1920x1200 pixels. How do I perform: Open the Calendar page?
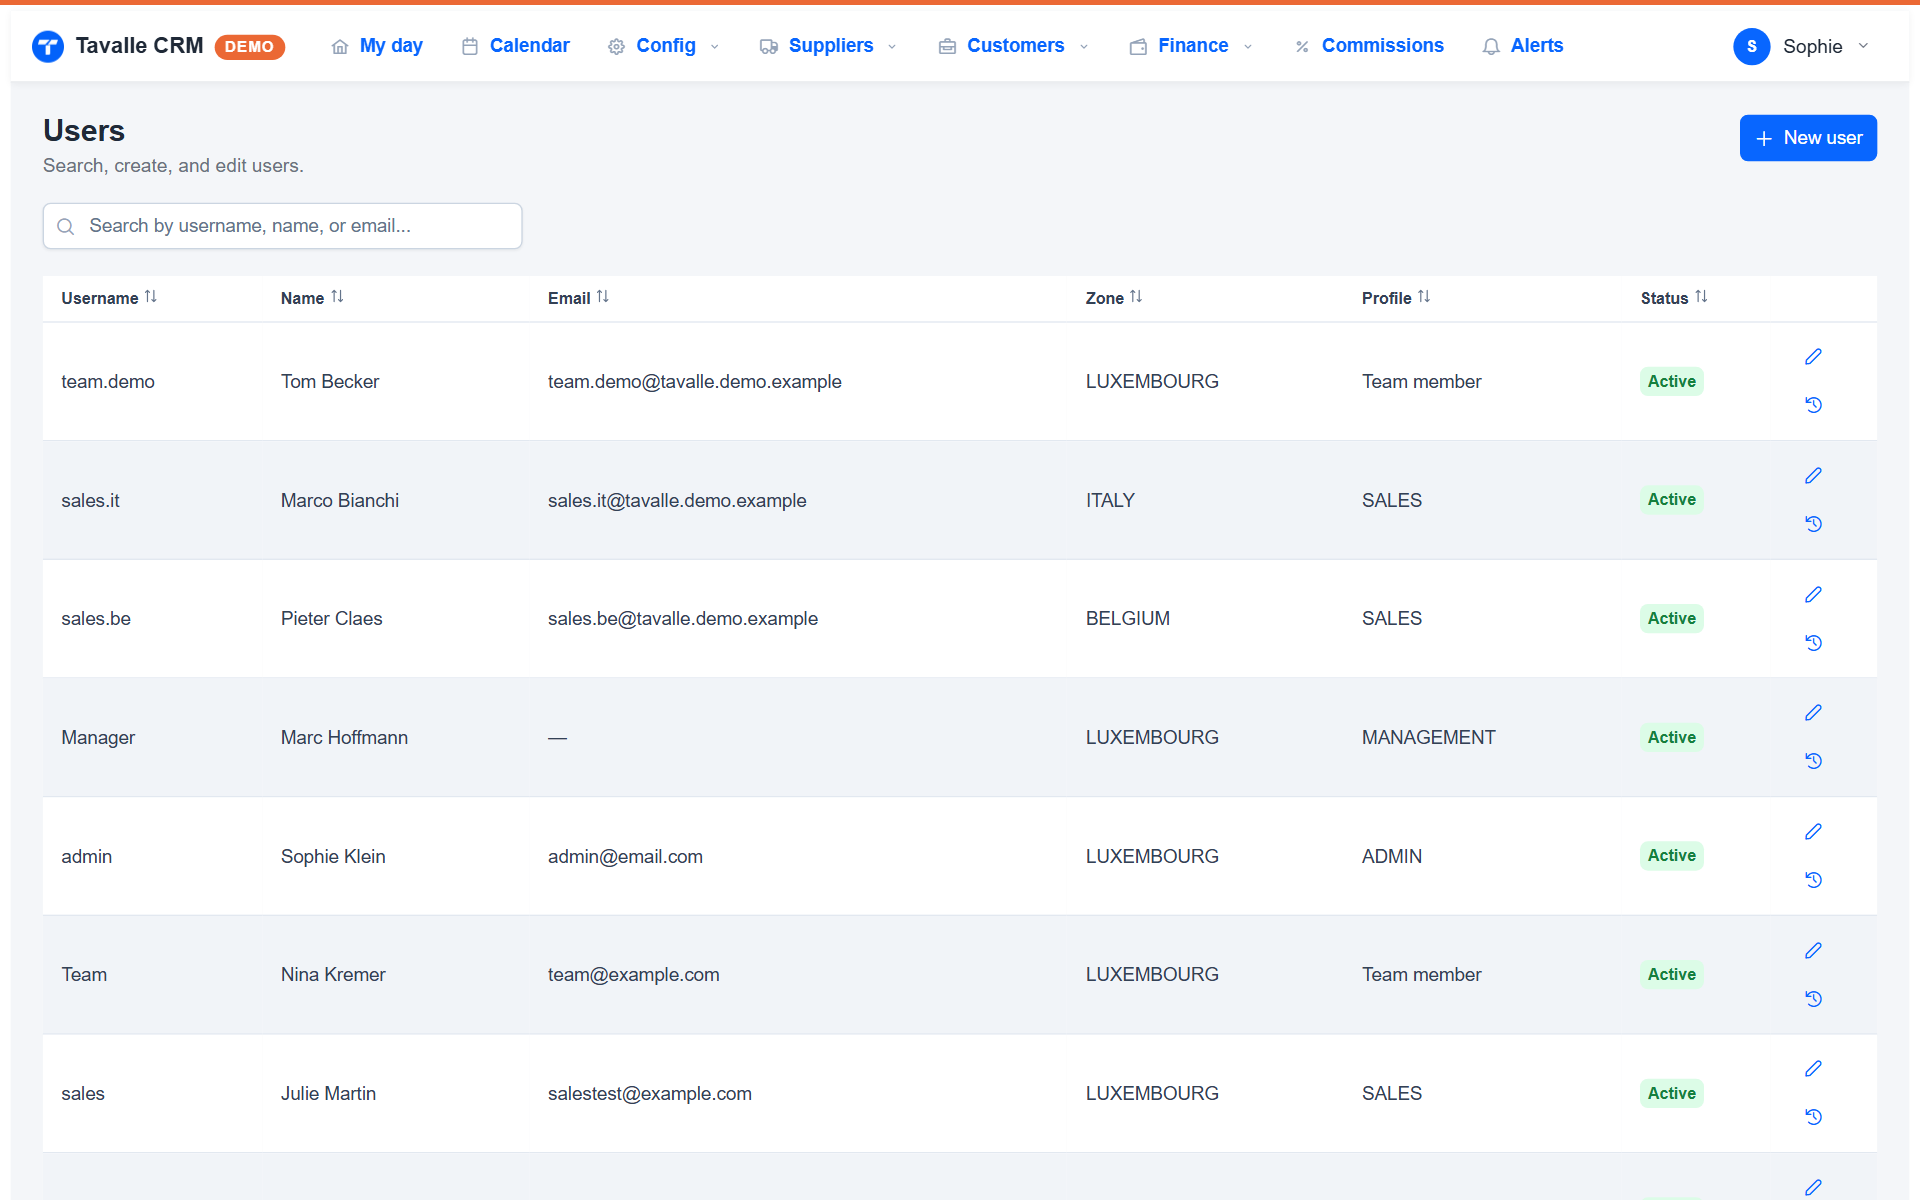pos(515,46)
